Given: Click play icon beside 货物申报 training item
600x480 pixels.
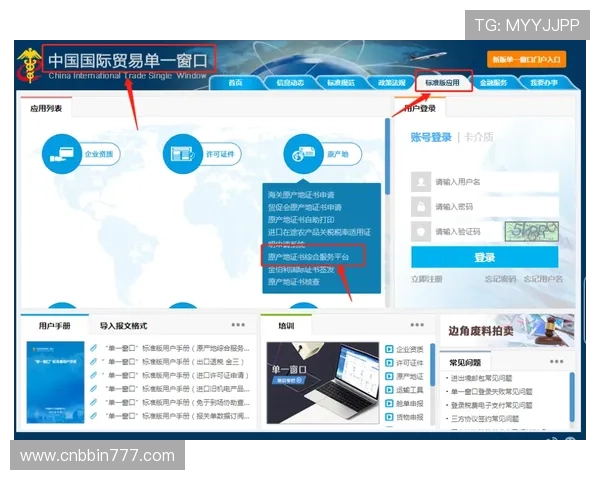Looking at the screenshot, I should point(389,417).
